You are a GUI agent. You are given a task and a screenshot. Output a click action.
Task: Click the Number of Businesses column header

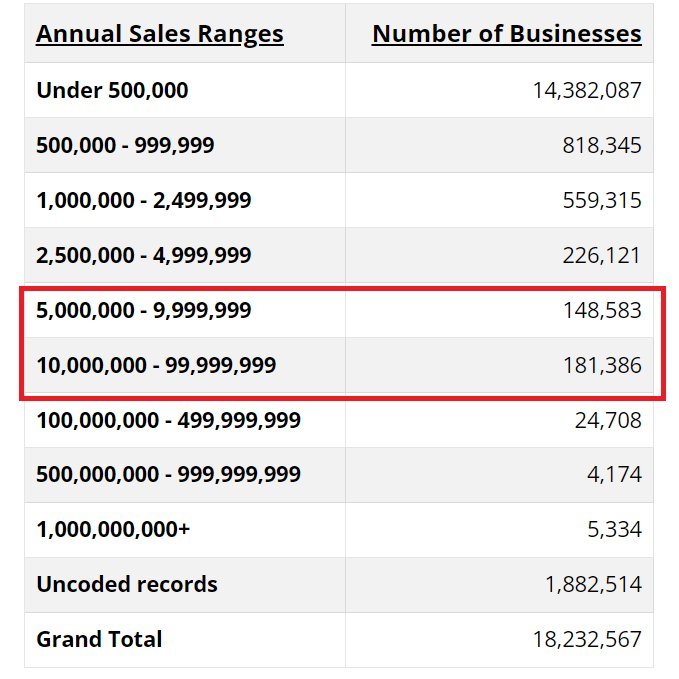(506, 34)
